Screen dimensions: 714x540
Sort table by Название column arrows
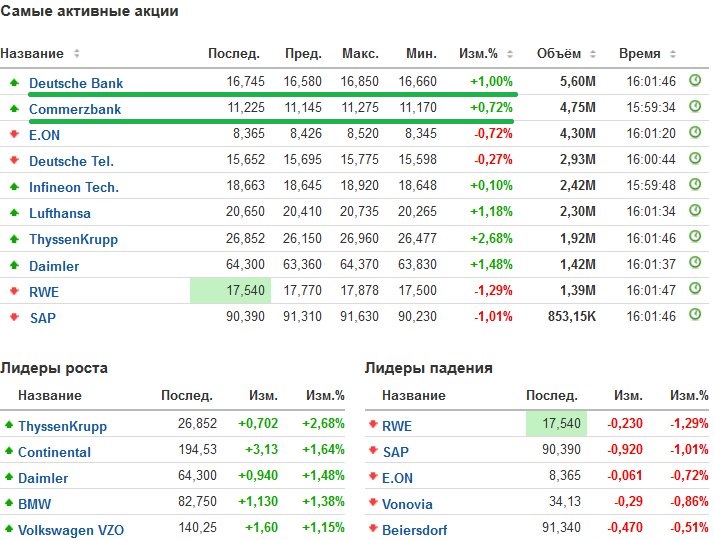[x=77, y=54]
